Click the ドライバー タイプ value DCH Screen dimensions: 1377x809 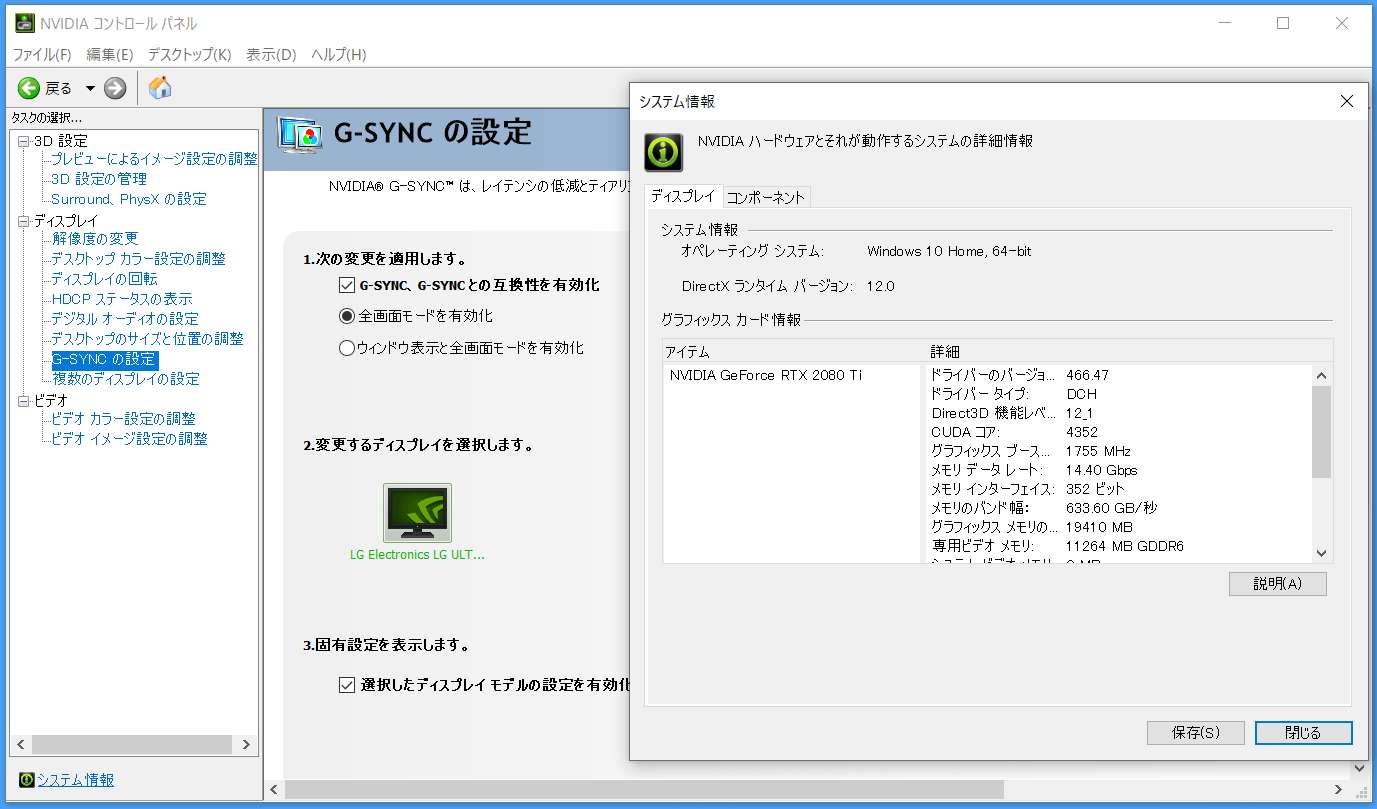[1081, 394]
